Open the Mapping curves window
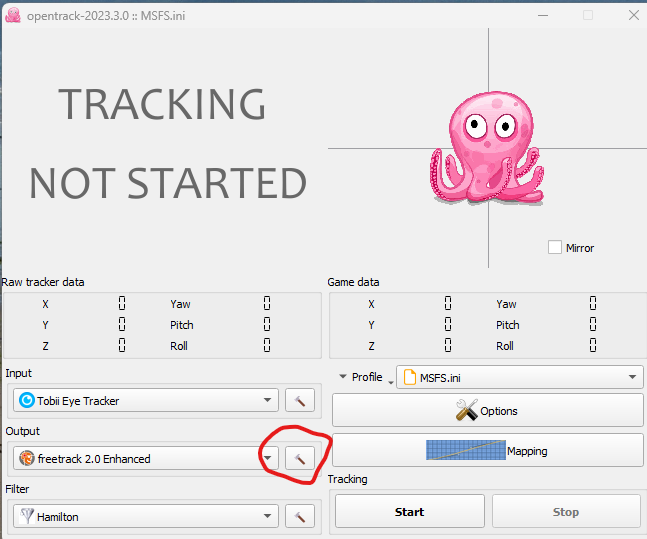The height and width of the screenshot is (539, 647). [487, 450]
